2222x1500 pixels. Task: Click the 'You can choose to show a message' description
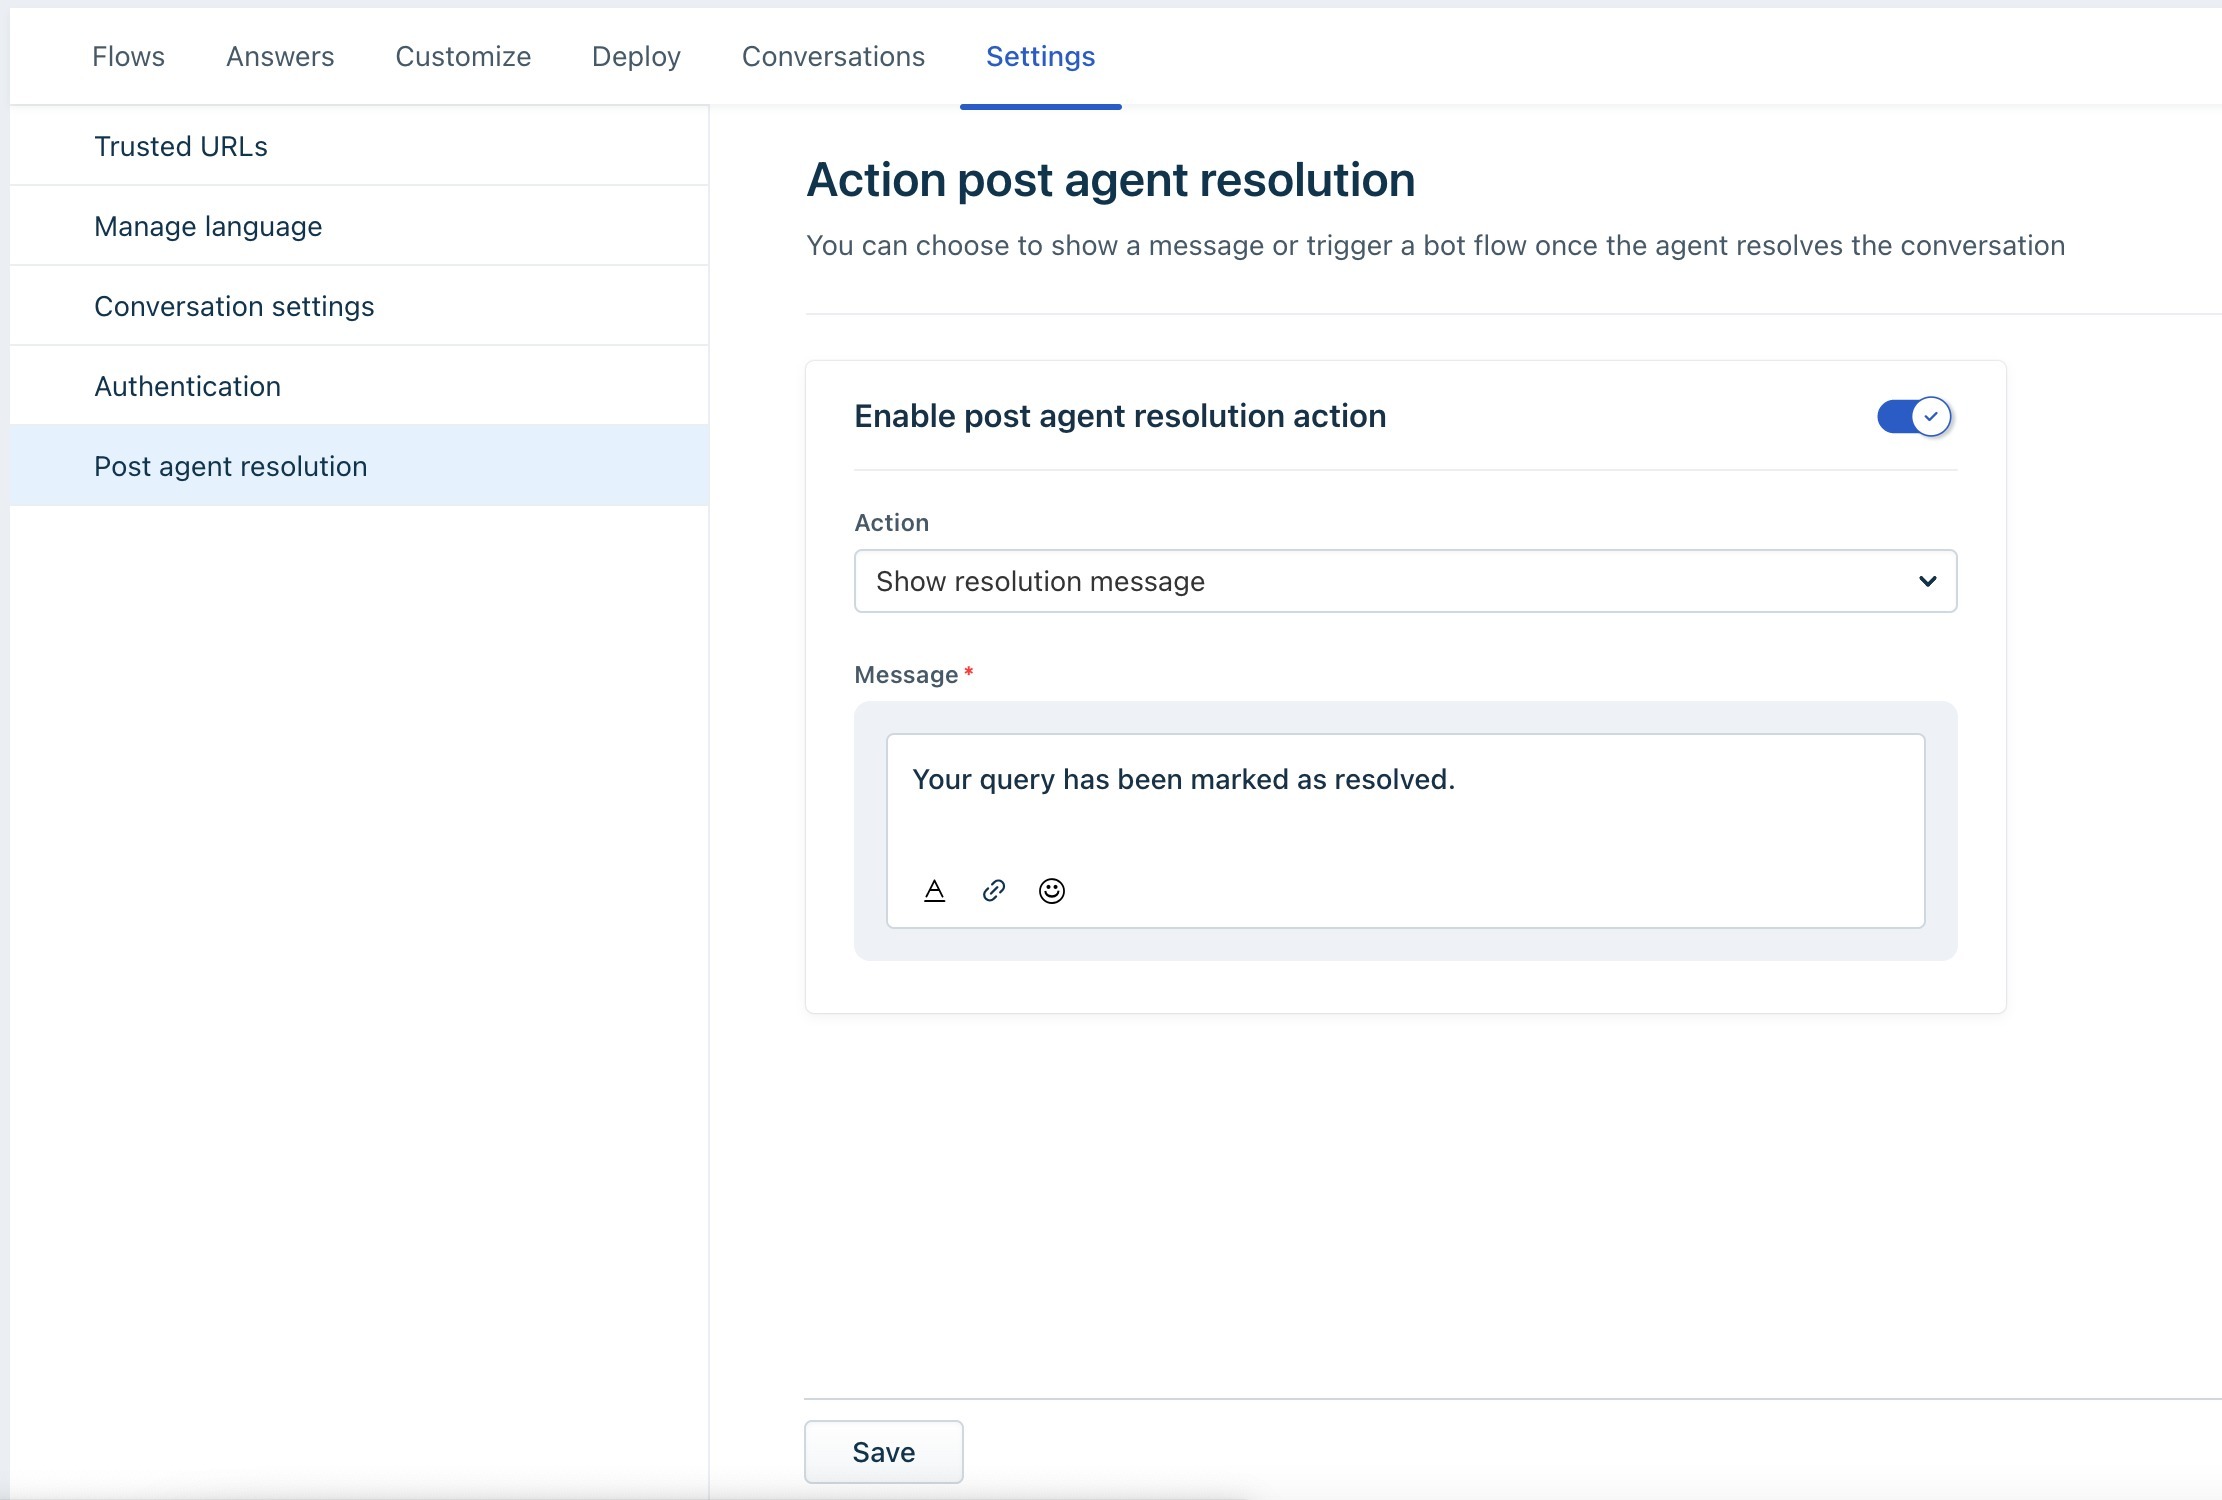(1435, 246)
